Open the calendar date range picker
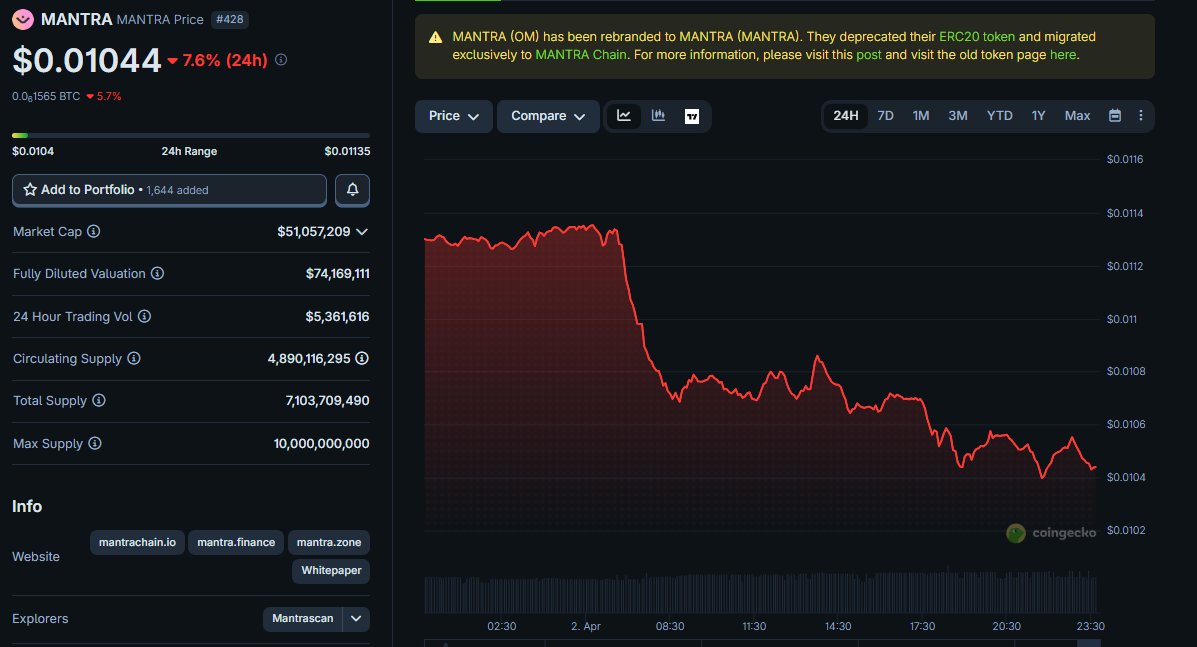1197x647 pixels. (1115, 116)
